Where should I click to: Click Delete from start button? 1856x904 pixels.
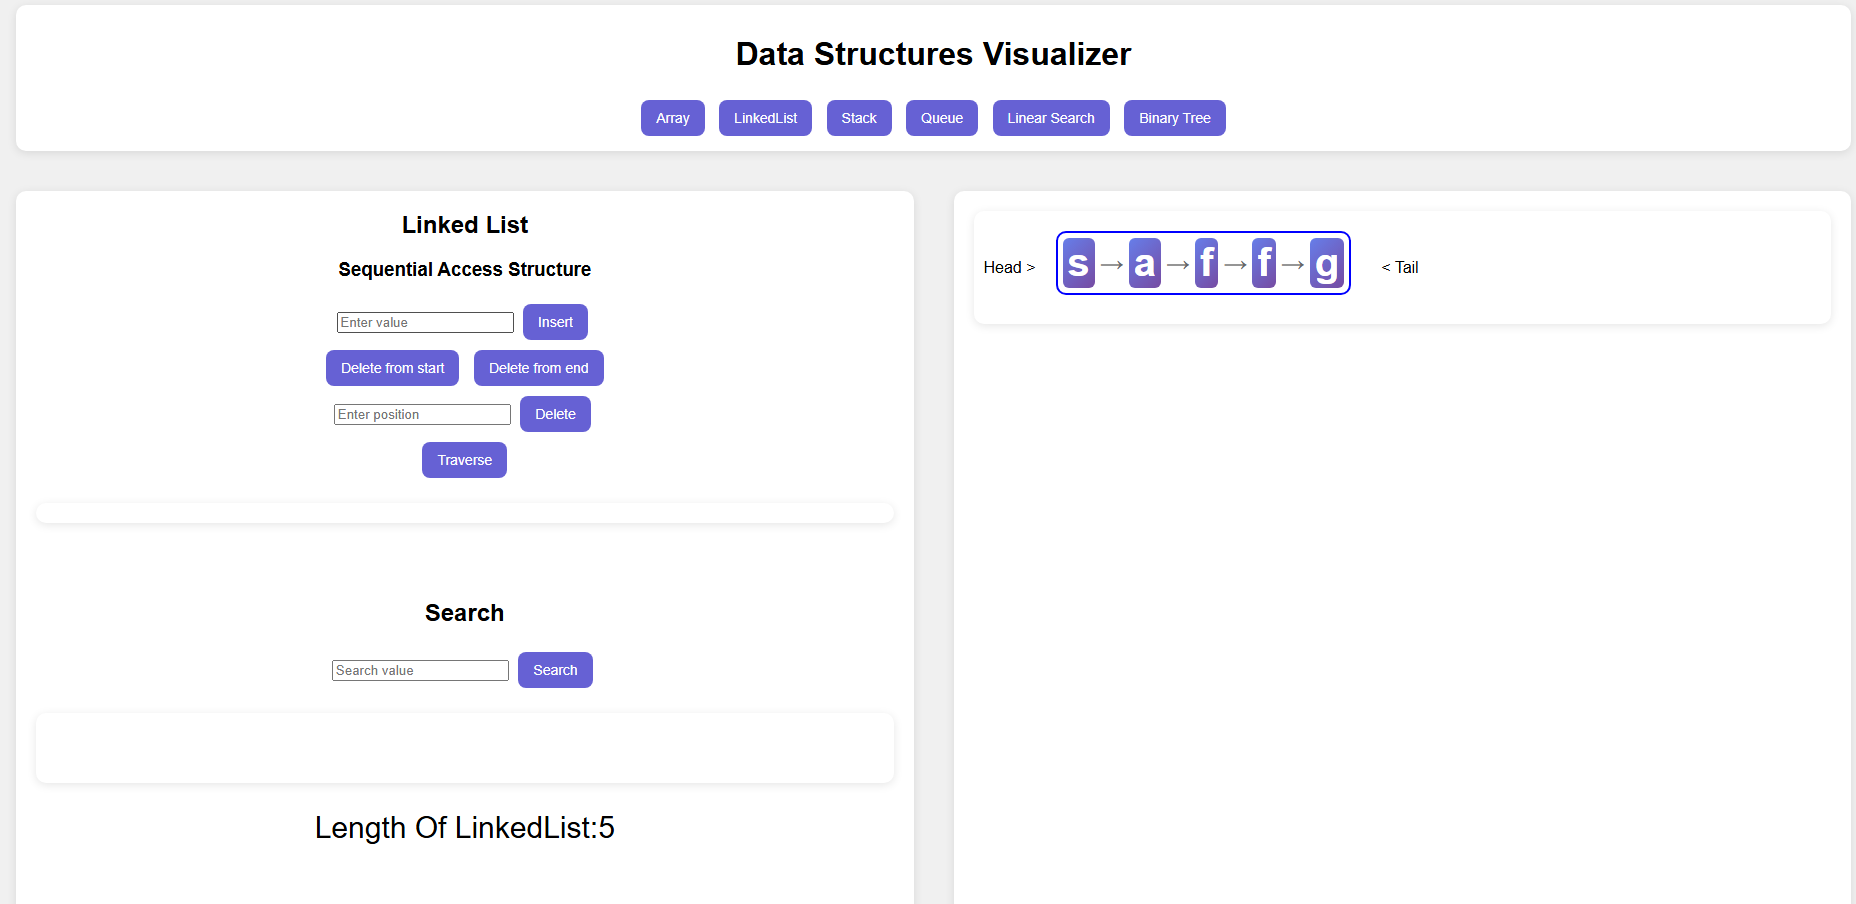(392, 368)
